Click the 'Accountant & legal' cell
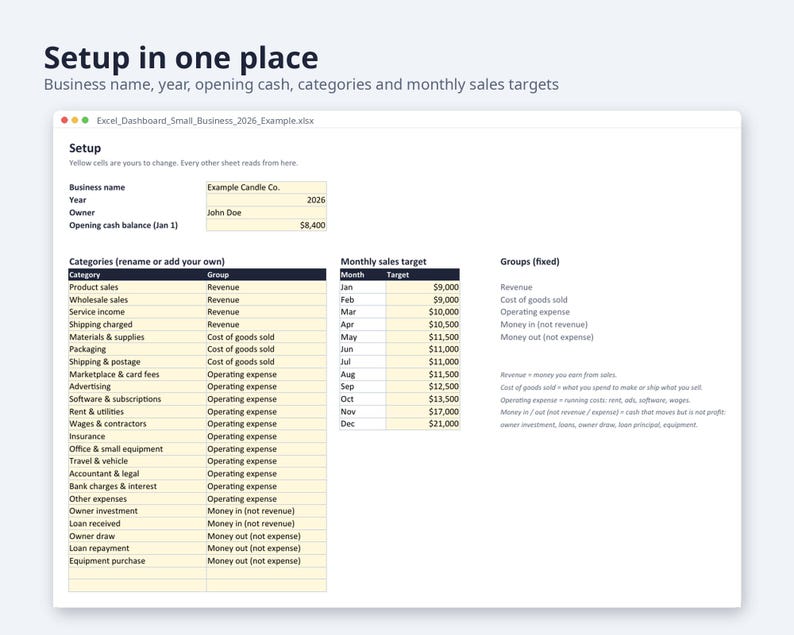Viewport: 794px width, 635px height. (137, 473)
